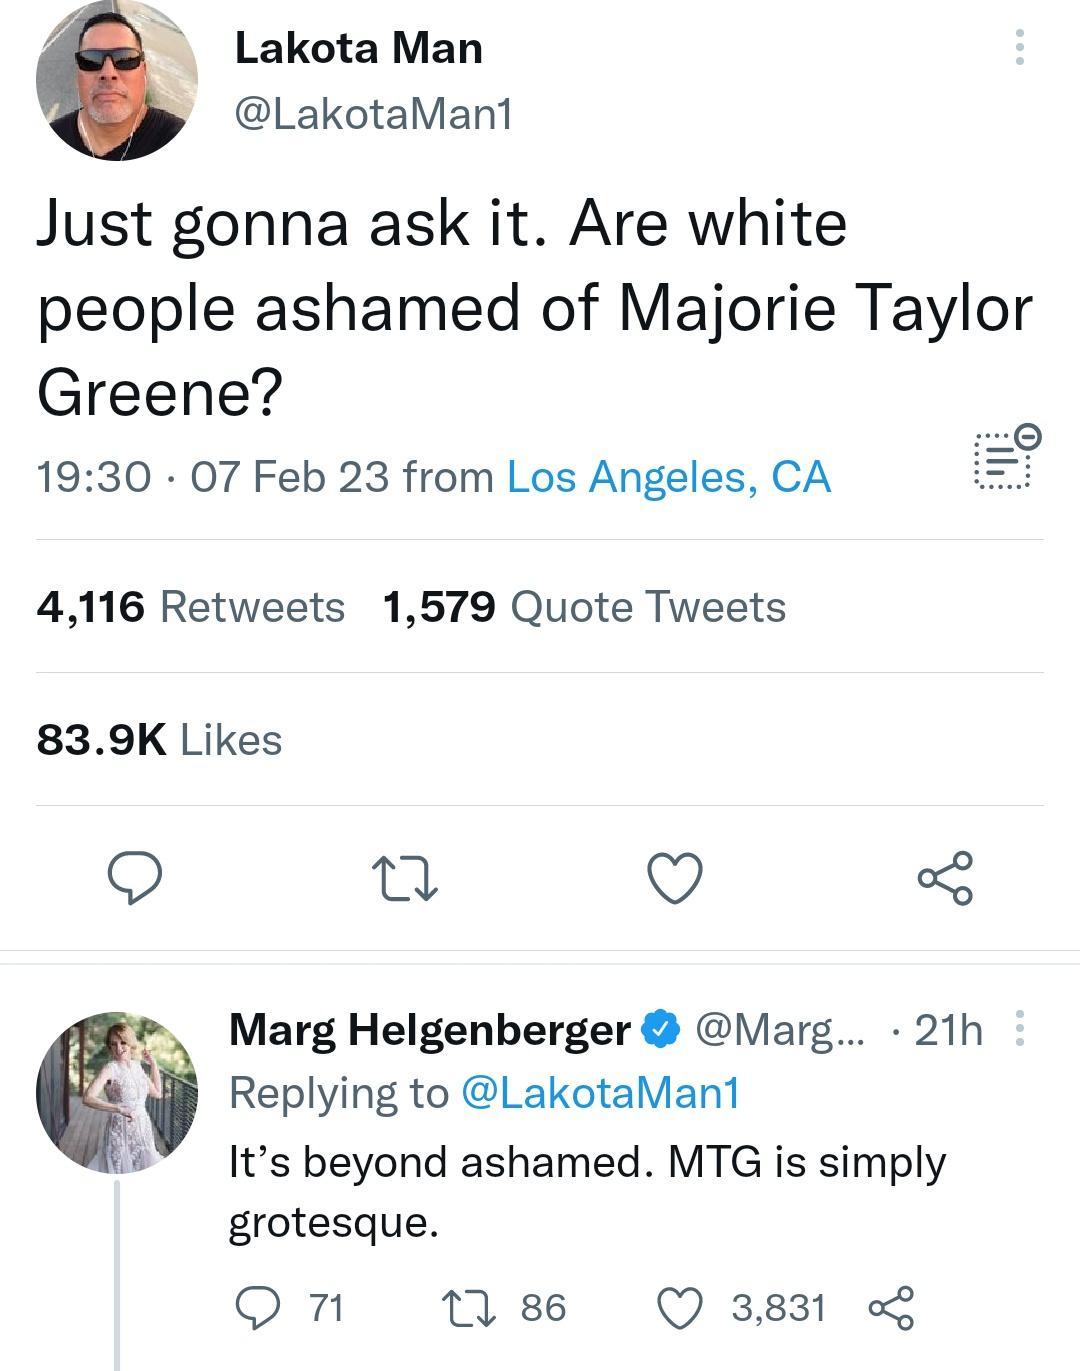1080x1371 pixels.
Task: View the 4,116 Retweets list
Action: (x=190, y=606)
